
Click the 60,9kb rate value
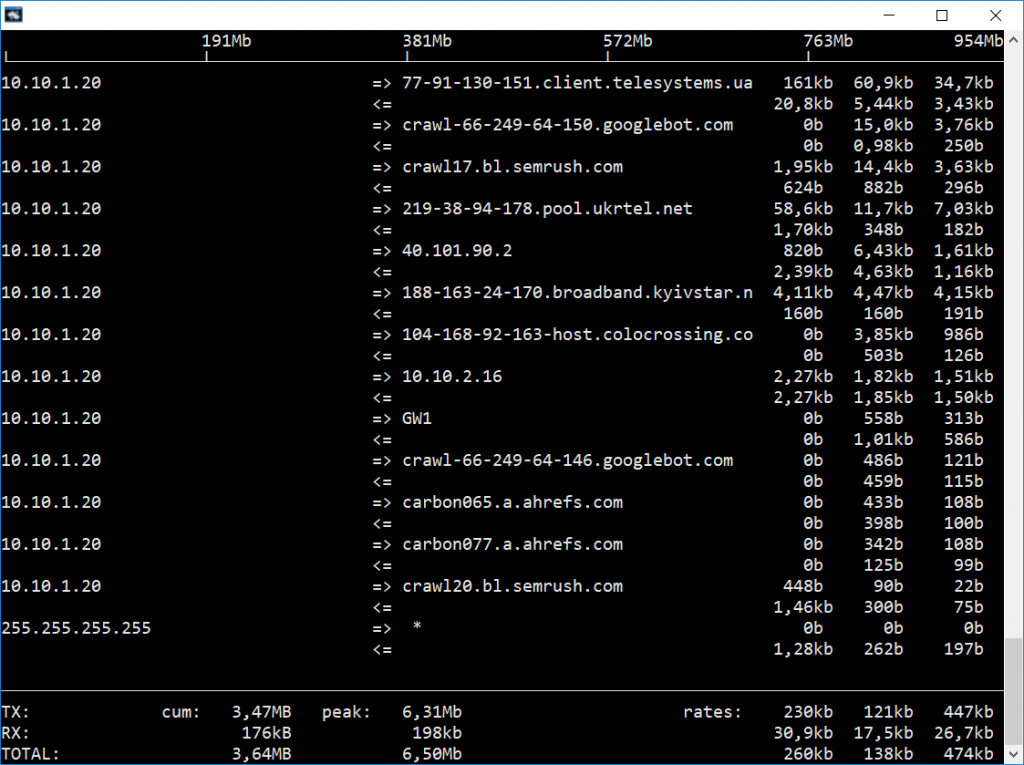[883, 83]
